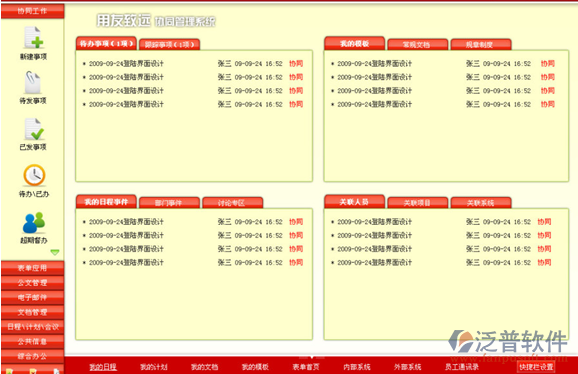578x374 pixels.
Task: Select the 已发事项 checkmark document icon
Action: [34, 129]
